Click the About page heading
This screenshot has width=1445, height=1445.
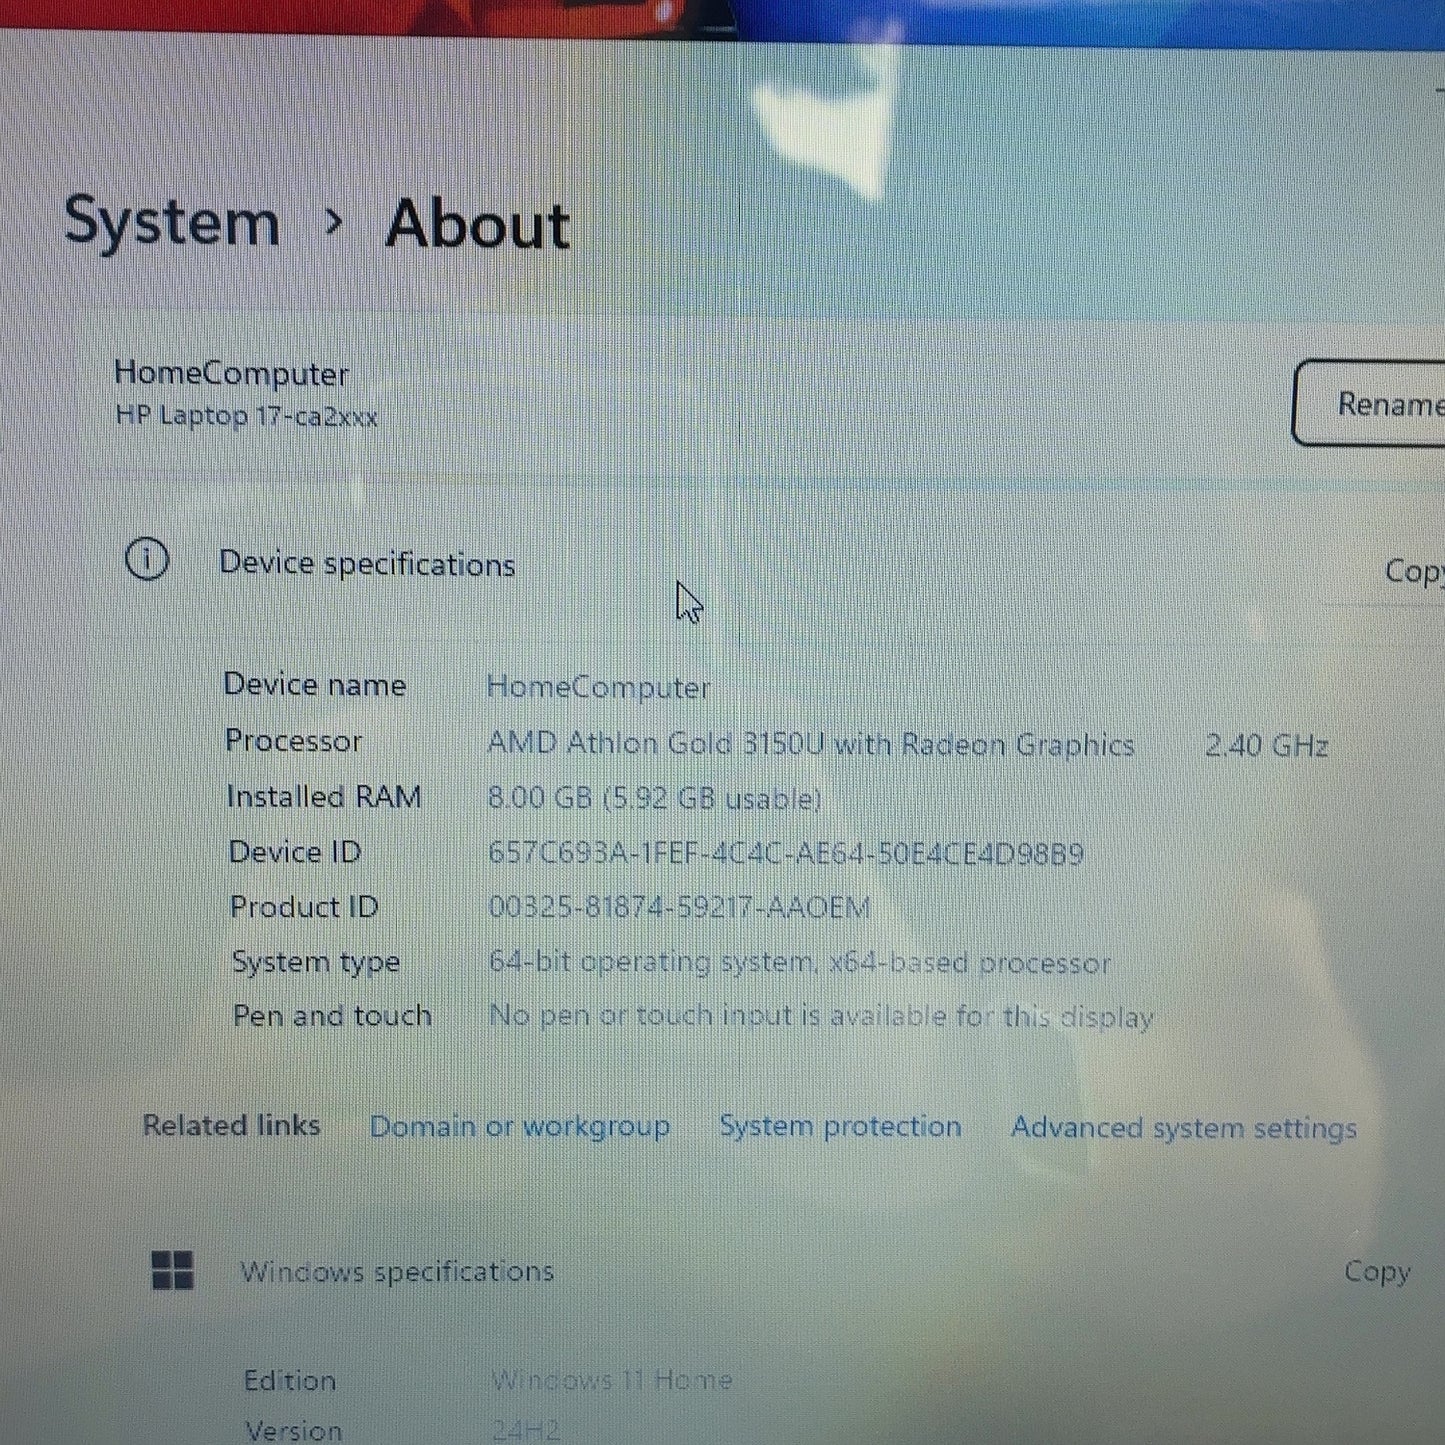click(478, 224)
